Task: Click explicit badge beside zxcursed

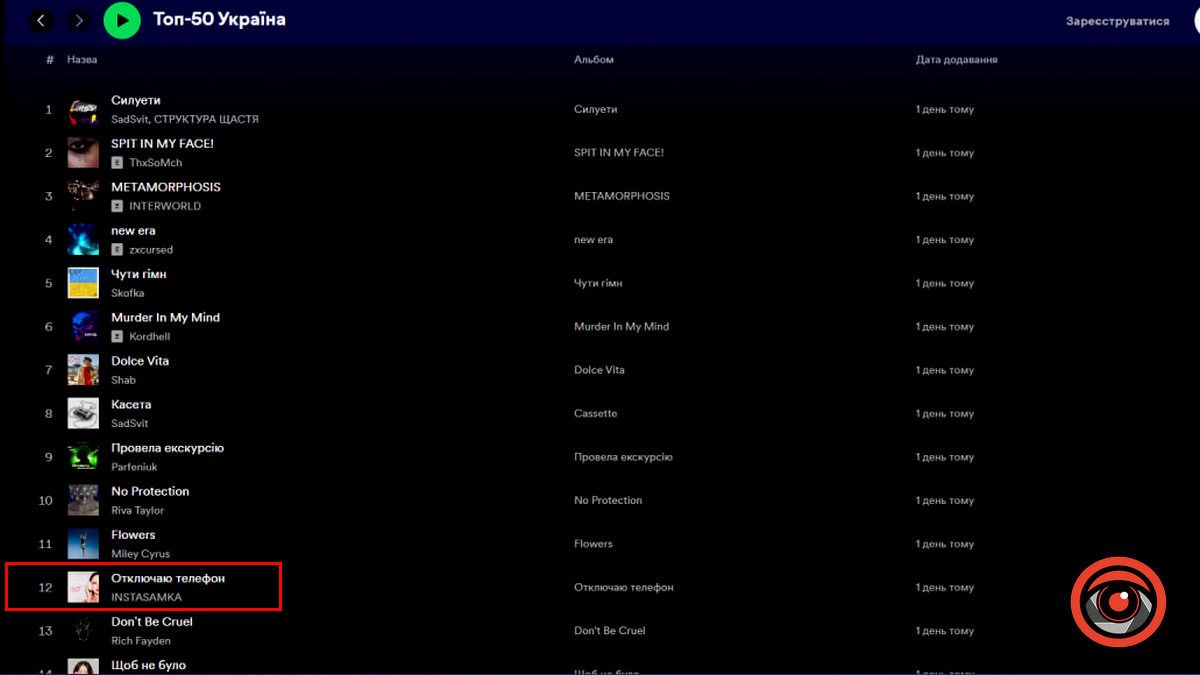Action: tap(117, 250)
